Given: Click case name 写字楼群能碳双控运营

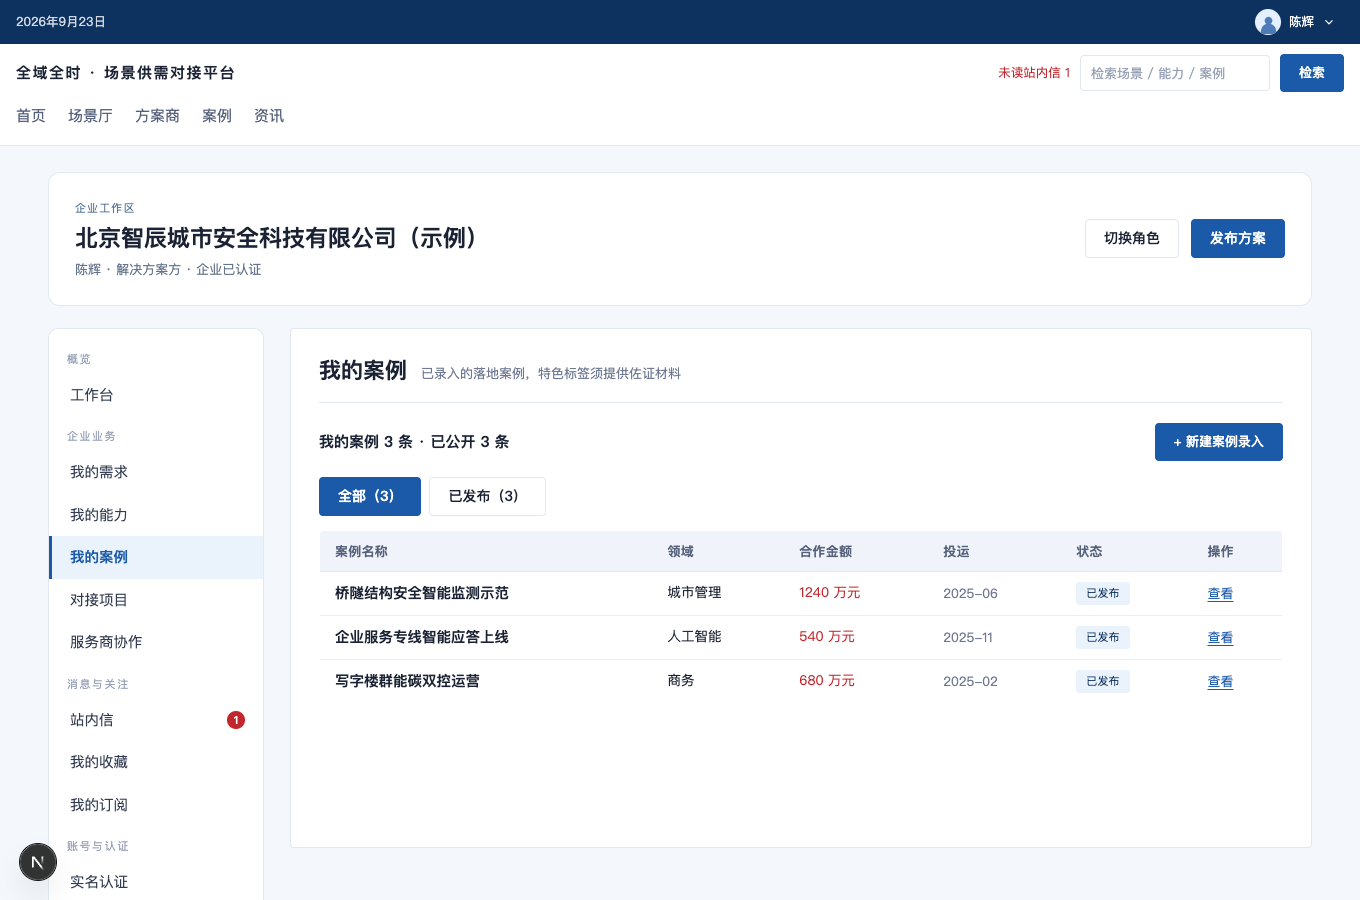Looking at the screenshot, I should (x=407, y=681).
